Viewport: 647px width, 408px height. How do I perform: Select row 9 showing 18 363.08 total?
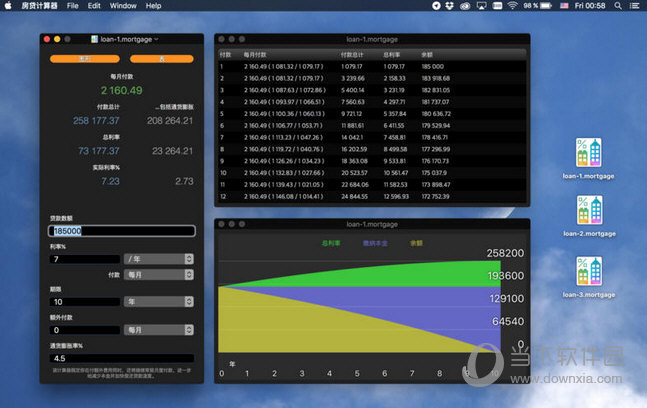(372, 161)
